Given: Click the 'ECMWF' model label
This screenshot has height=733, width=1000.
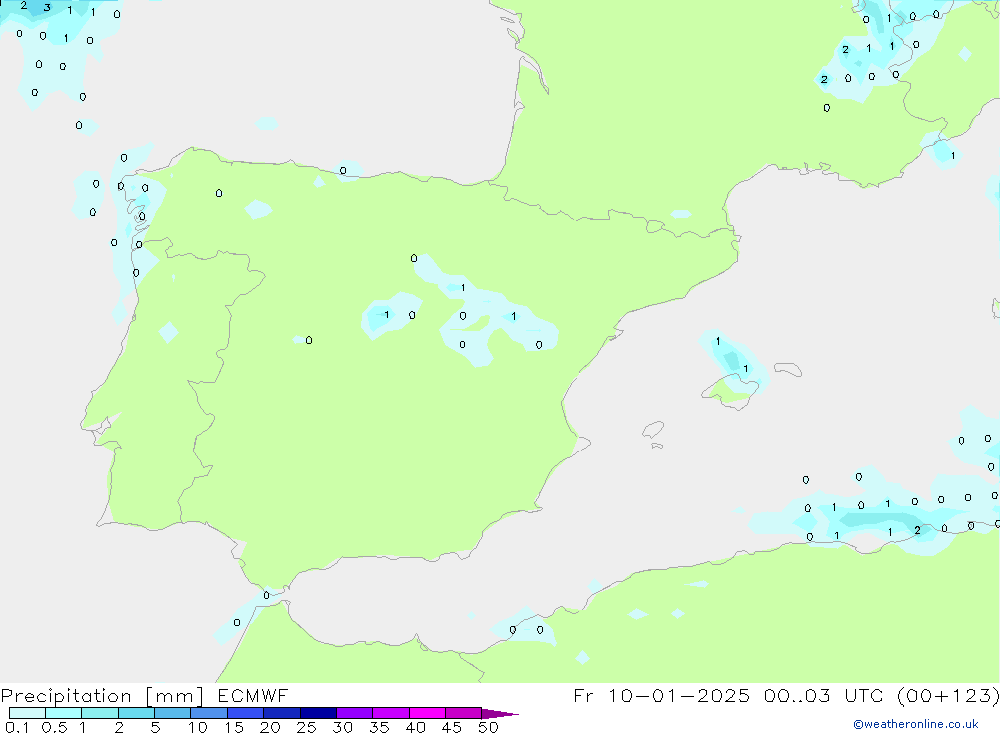Looking at the screenshot, I should point(253,695).
